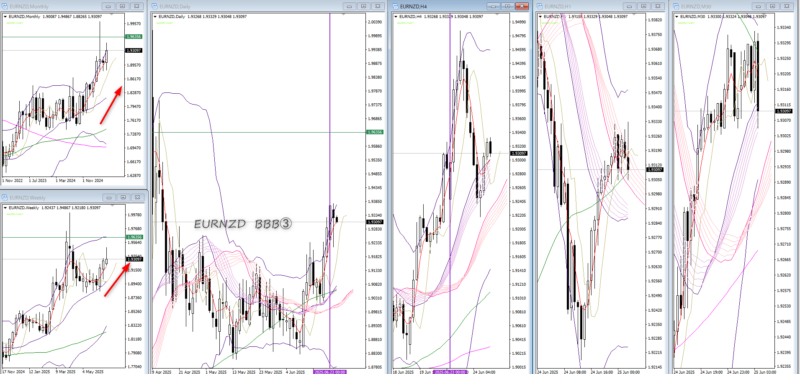
Task: Open the EURNZD,Daily window icon menu
Action: point(154,6)
